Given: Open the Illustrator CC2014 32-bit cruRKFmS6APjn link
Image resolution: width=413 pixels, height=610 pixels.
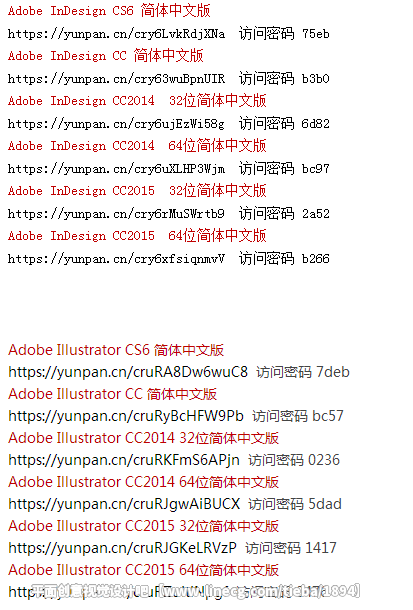Looking at the screenshot, I should pyautogui.click(x=124, y=460).
